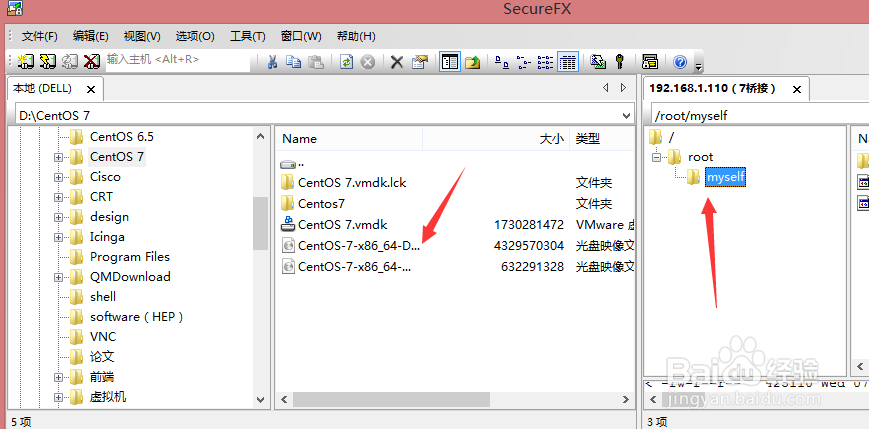Open the 工具(T) menu
The image size is (869, 429).
(248, 37)
